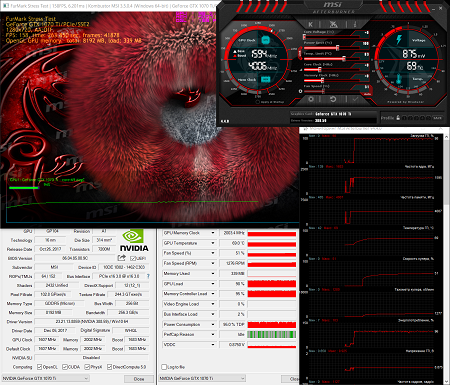The width and height of the screenshot is (450, 385).
Task: Click the Power Limit slider handle
Action: 337,48
